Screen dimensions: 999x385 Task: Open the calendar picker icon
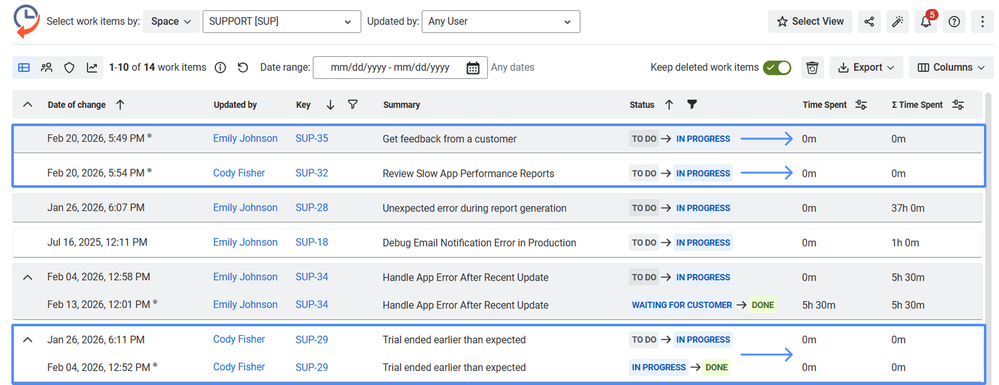point(473,68)
